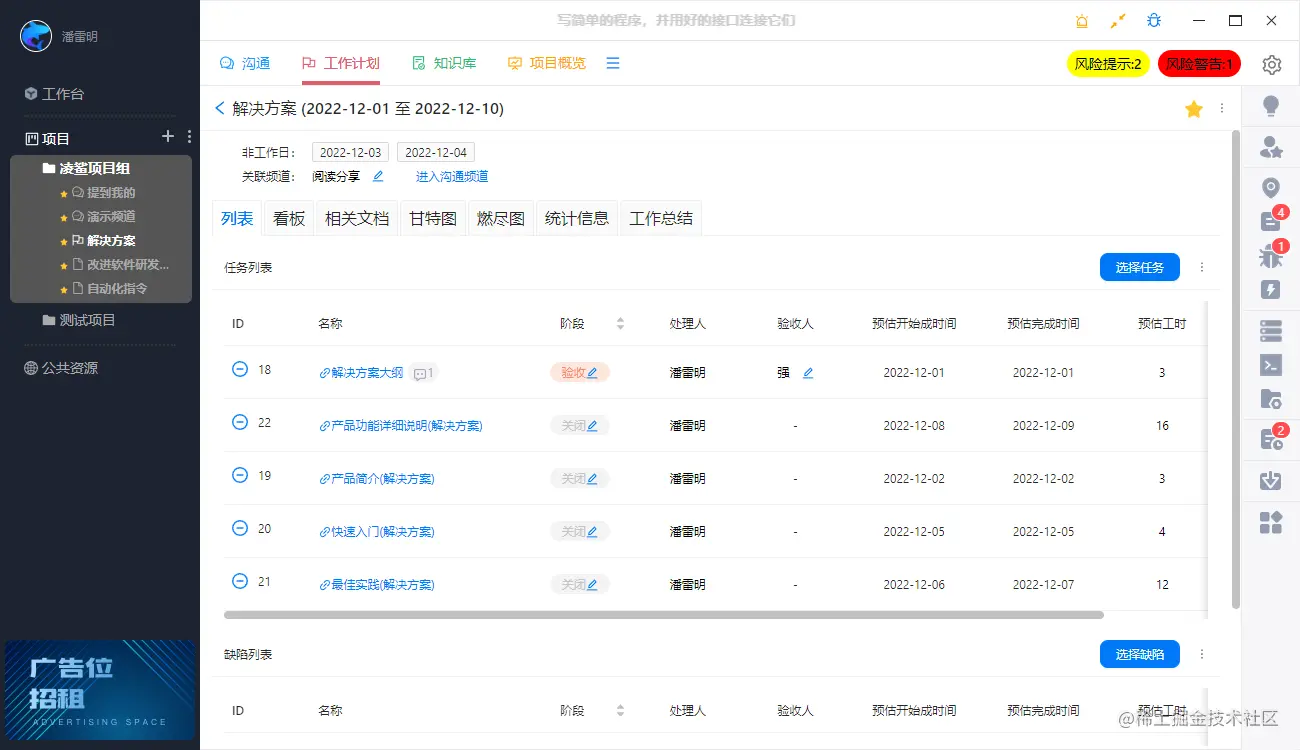Image resolution: width=1300 pixels, height=750 pixels.
Task: Click the 广告位招租 banner
Action: tap(100, 690)
